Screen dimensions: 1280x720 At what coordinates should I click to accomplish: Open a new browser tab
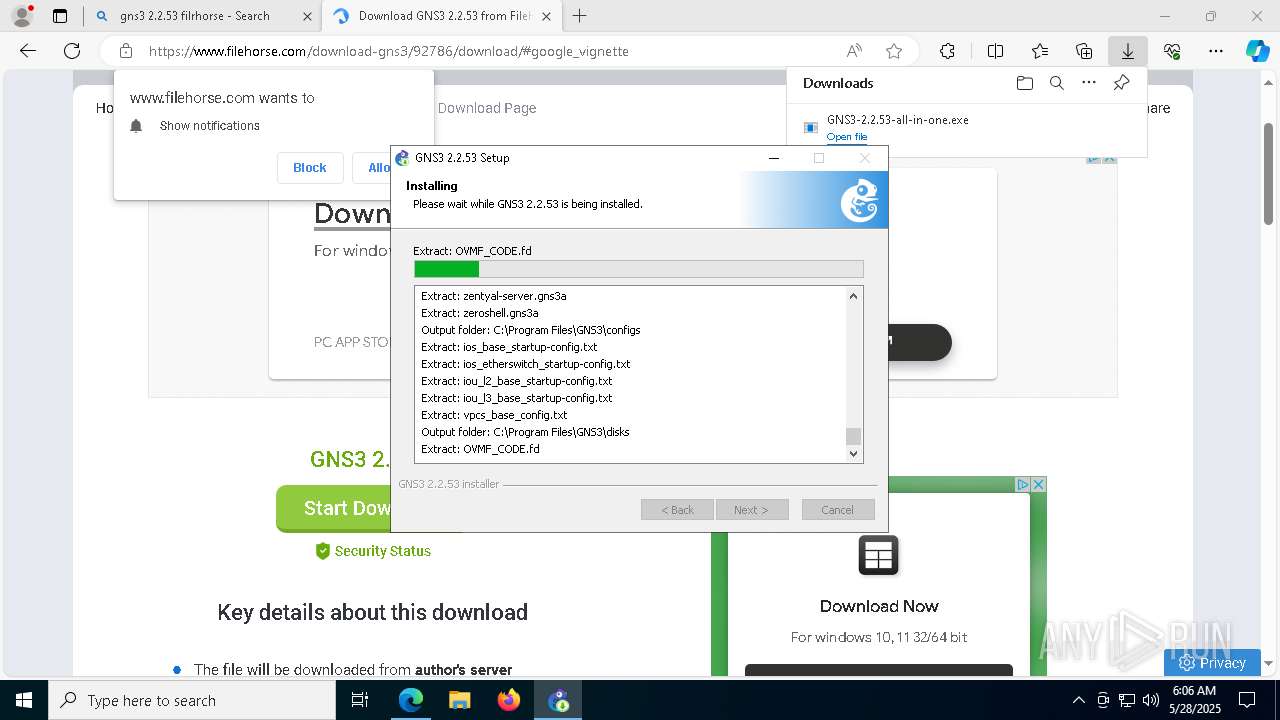(x=579, y=16)
